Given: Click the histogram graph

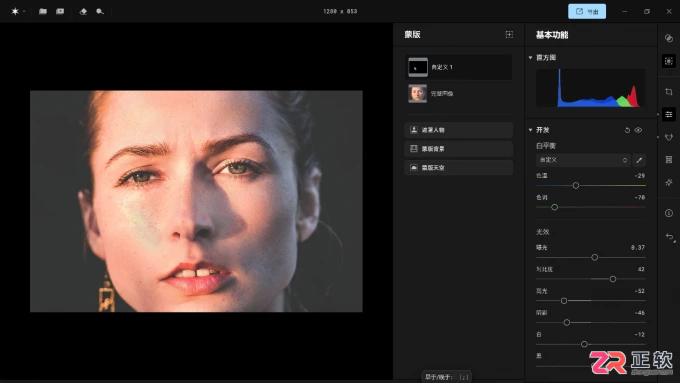Looking at the screenshot, I should pyautogui.click(x=591, y=88).
